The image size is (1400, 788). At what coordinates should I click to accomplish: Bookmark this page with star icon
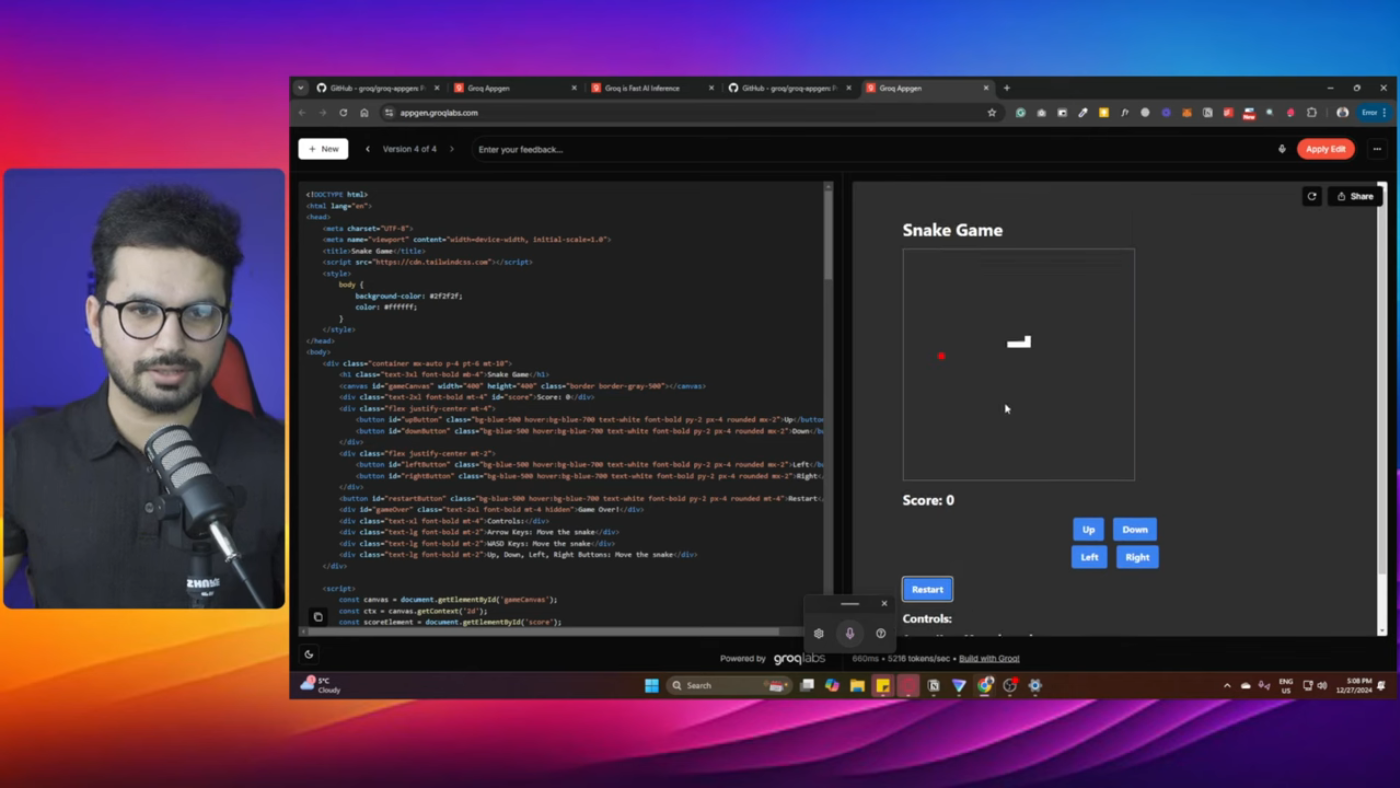tap(992, 113)
